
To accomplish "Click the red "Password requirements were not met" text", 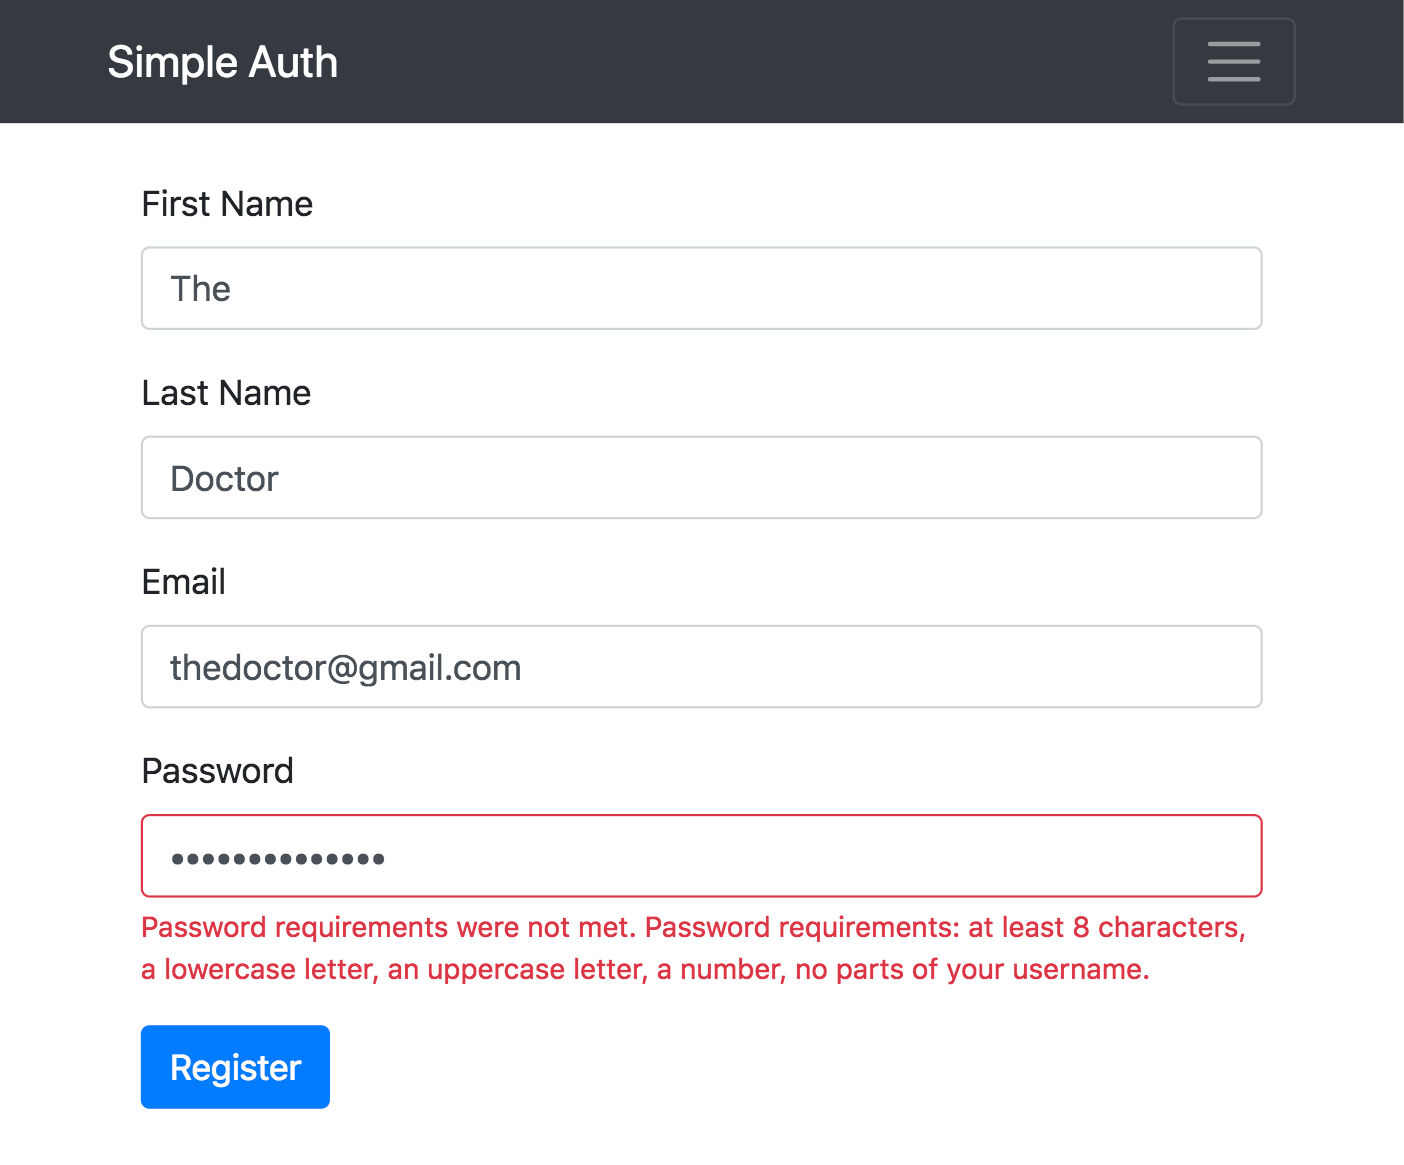I will coord(388,928).
